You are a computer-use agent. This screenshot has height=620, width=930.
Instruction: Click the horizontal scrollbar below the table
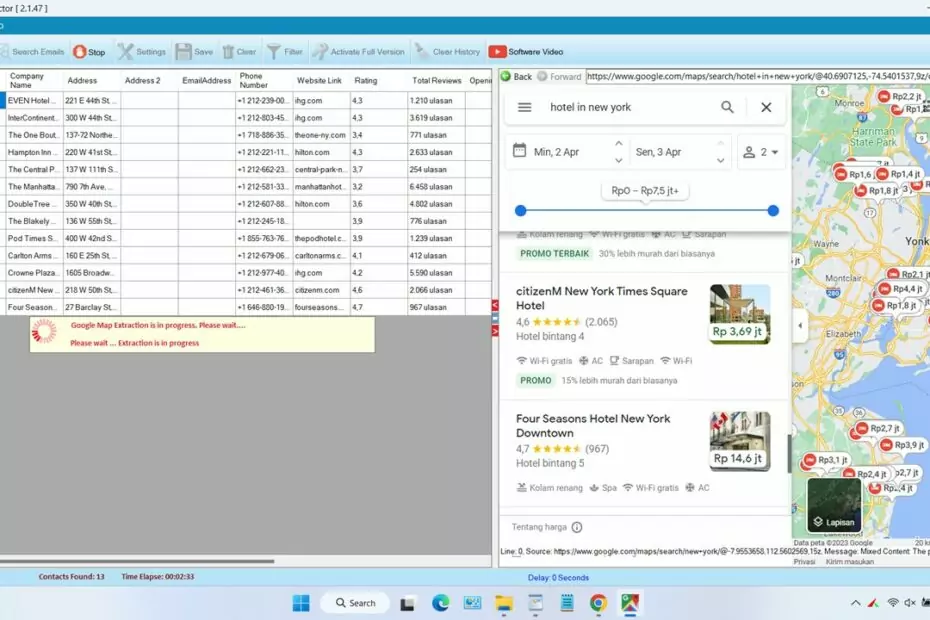pos(137,561)
